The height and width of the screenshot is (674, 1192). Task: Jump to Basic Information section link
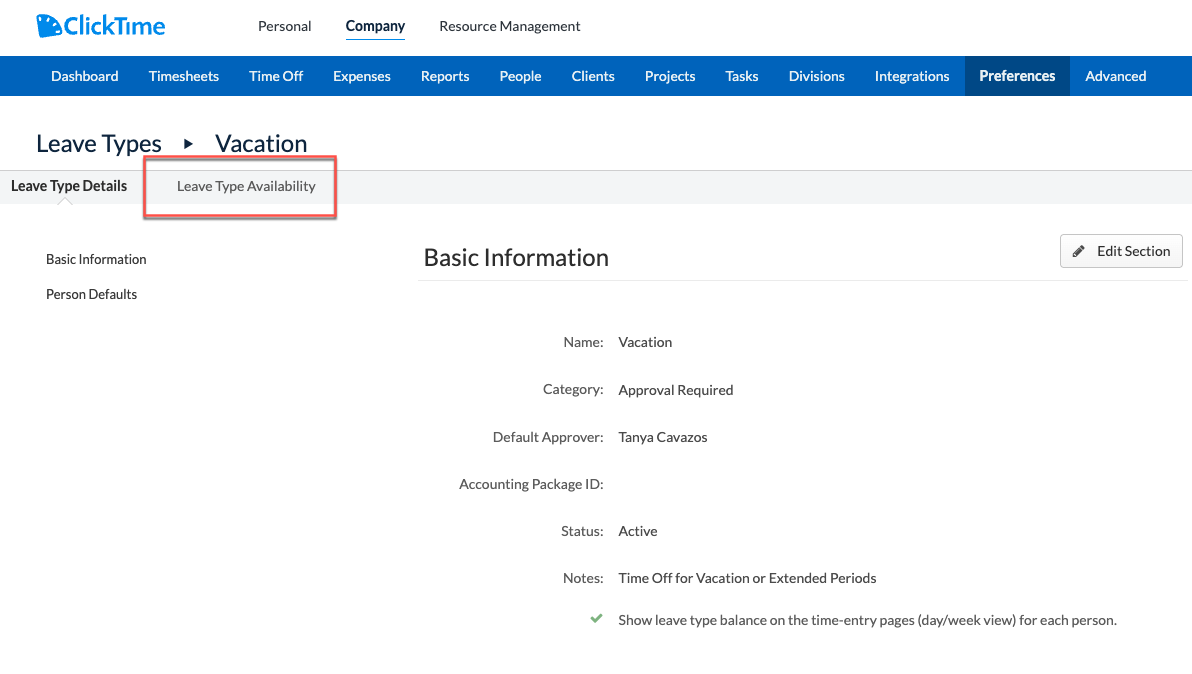96,259
